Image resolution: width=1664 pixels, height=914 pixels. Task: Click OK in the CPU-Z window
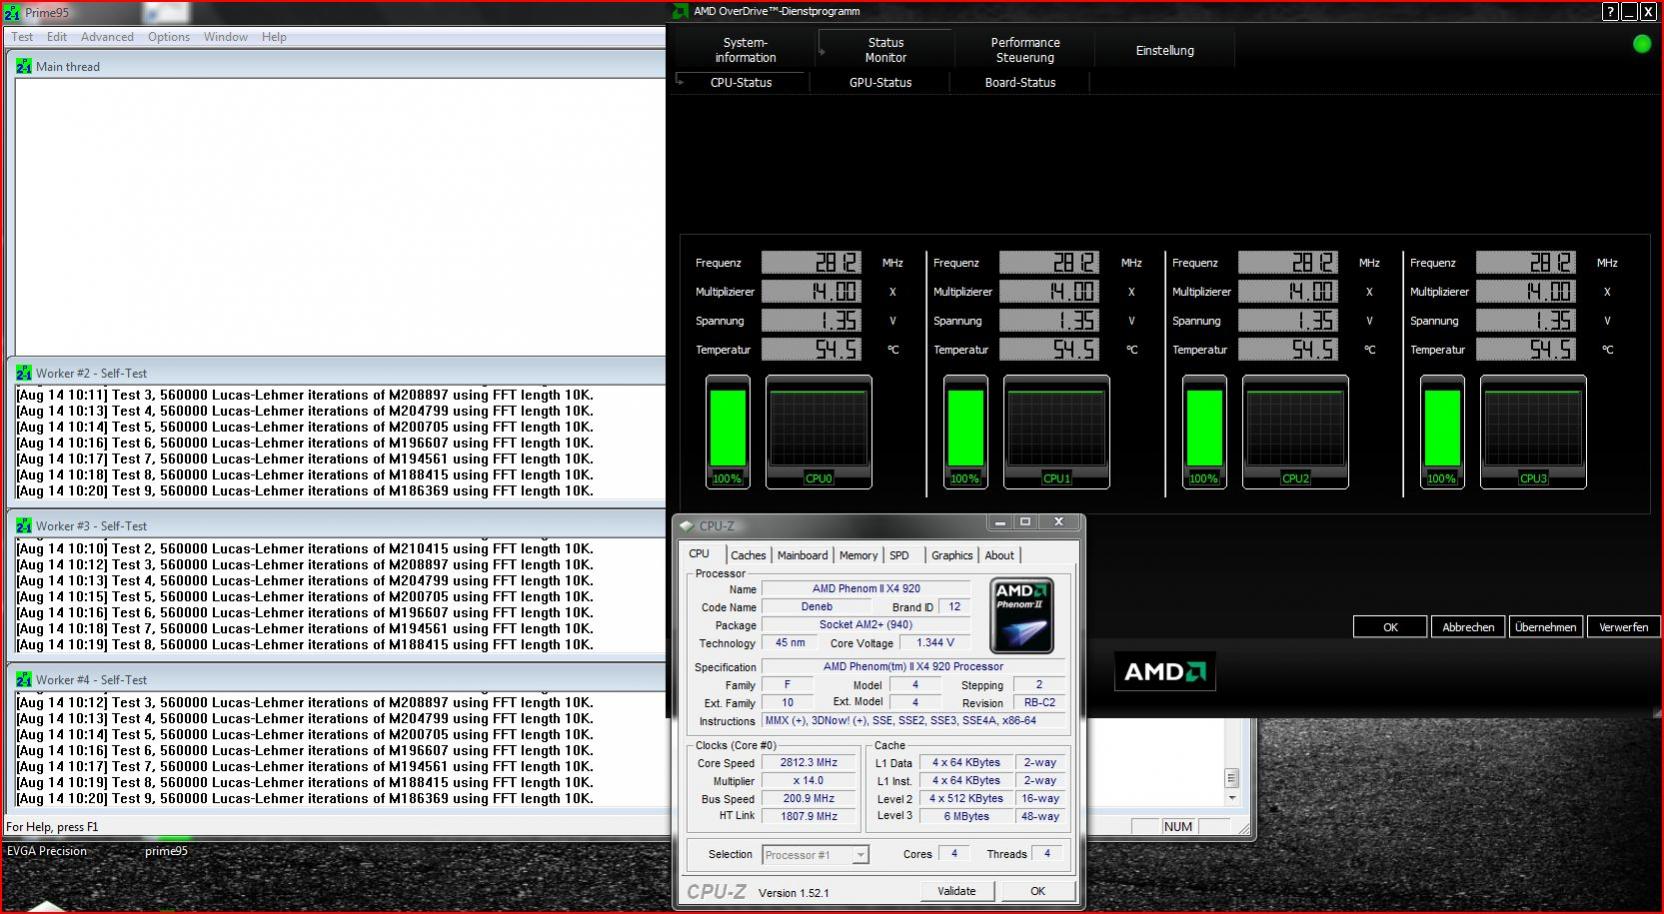coord(1038,891)
